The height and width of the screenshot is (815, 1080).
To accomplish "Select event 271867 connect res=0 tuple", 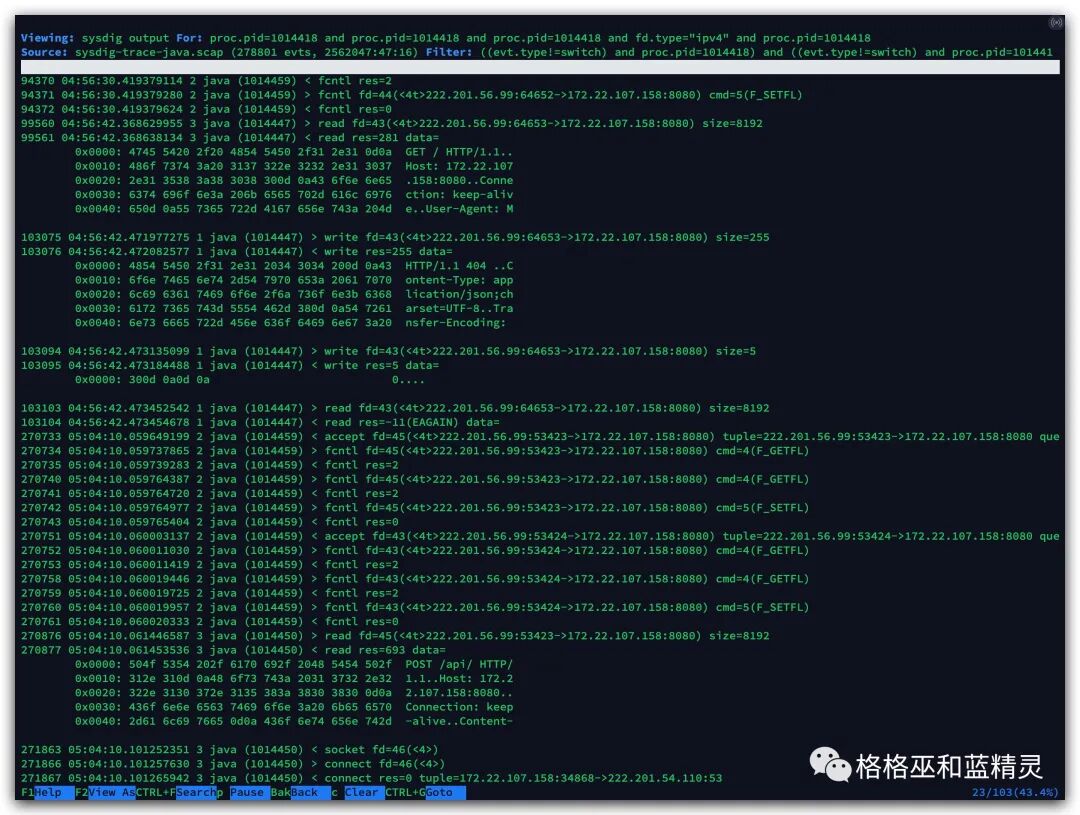I will 371,778.
